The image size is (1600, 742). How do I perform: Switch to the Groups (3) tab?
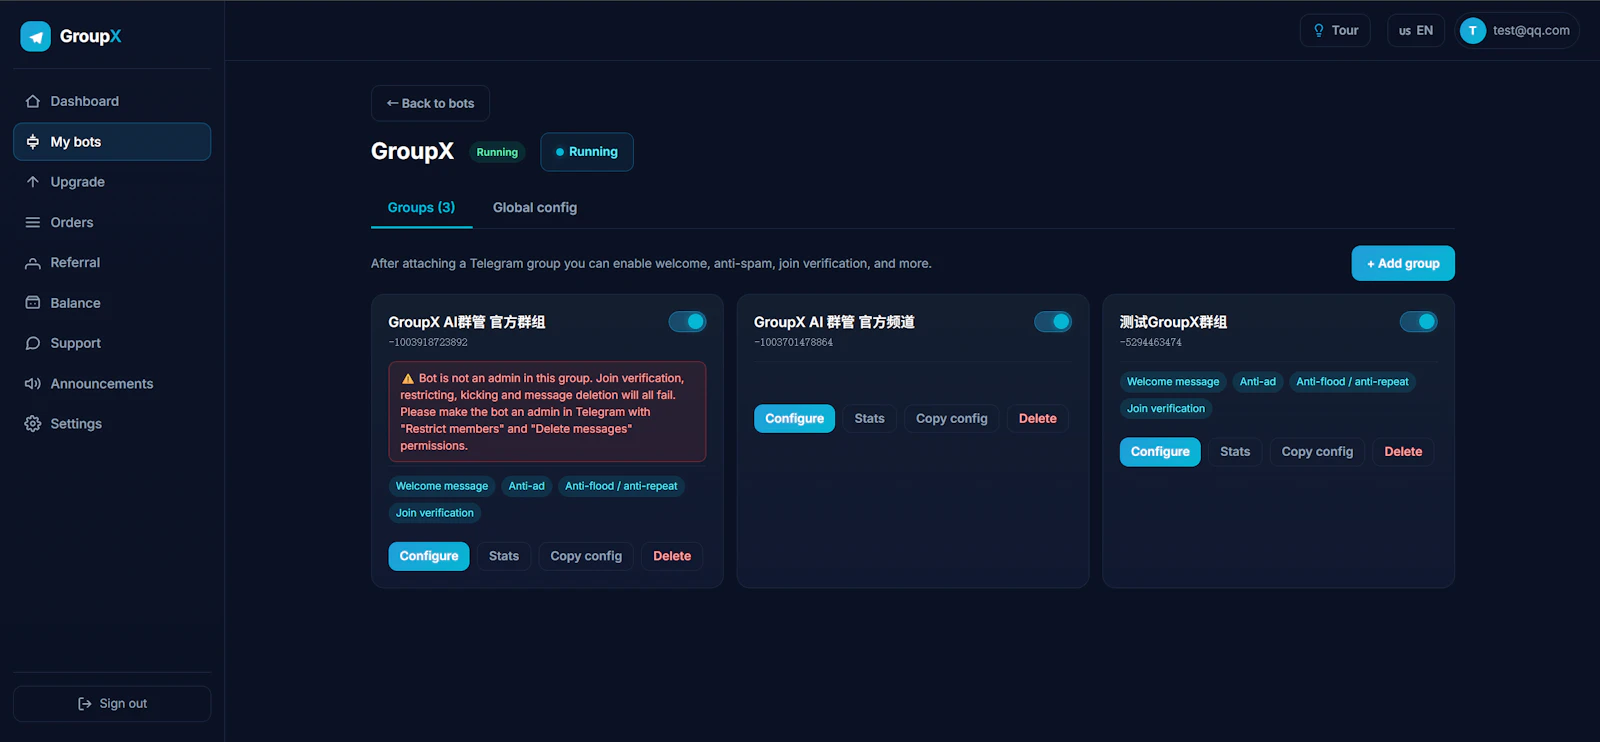point(421,208)
